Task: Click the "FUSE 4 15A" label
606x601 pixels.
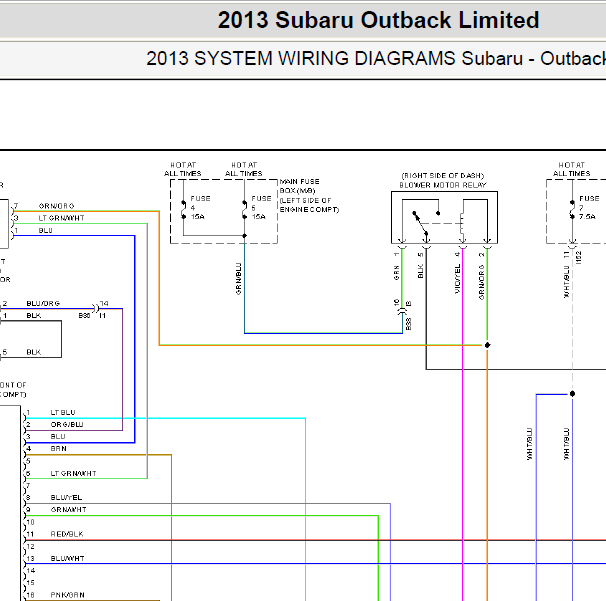Action: coord(200,208)
